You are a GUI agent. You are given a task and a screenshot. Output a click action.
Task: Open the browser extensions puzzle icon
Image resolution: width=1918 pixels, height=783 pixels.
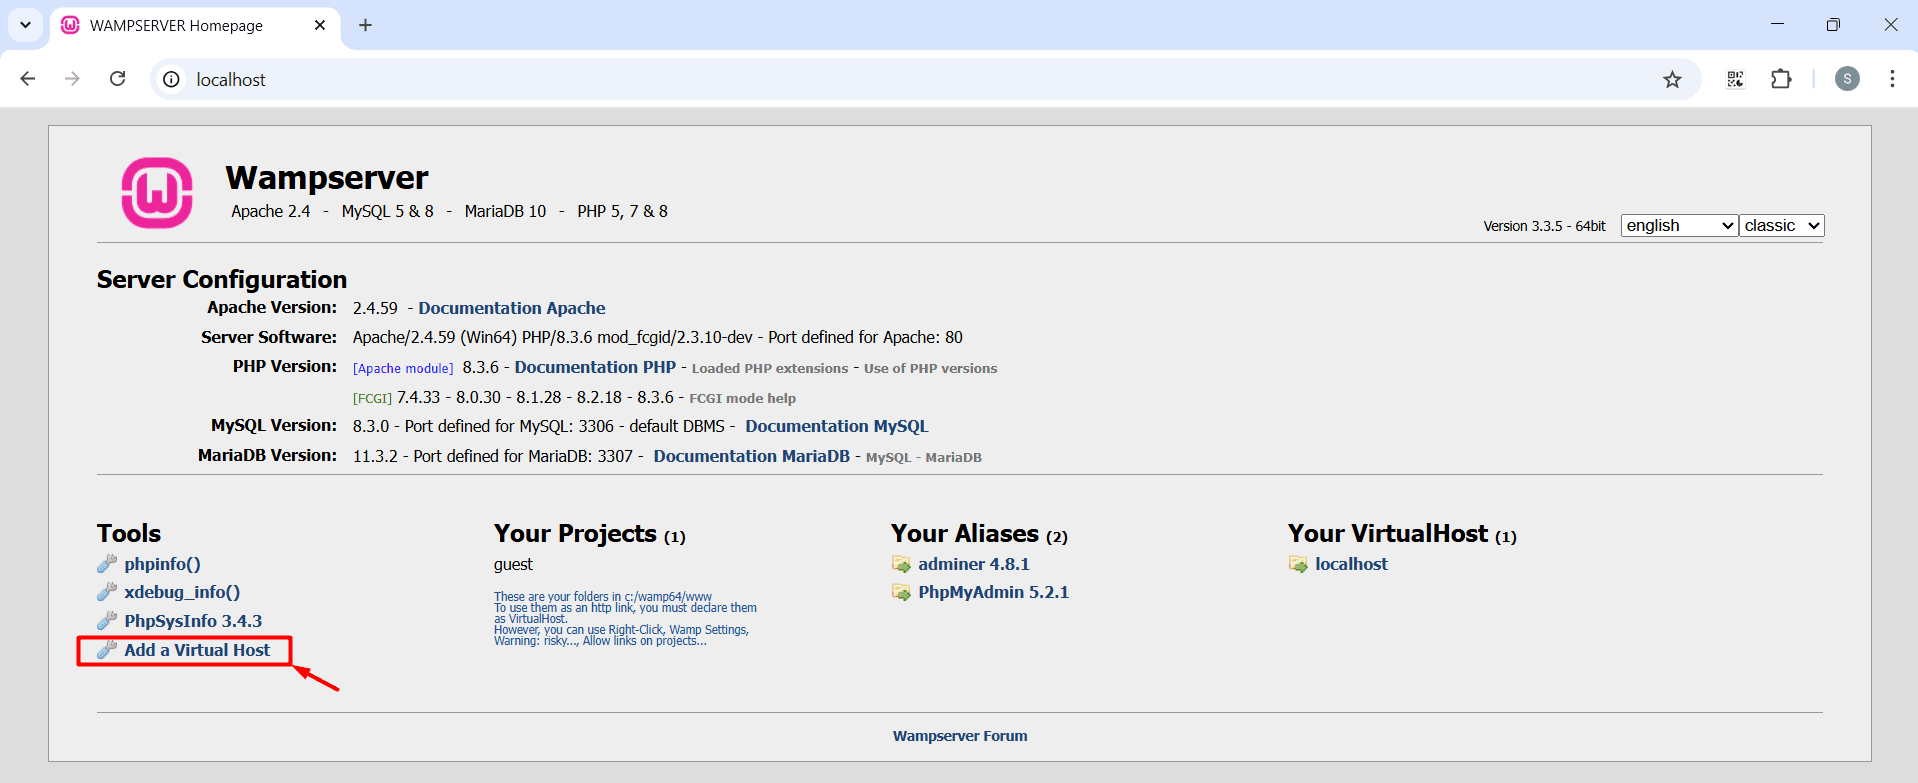[1781, 79]
